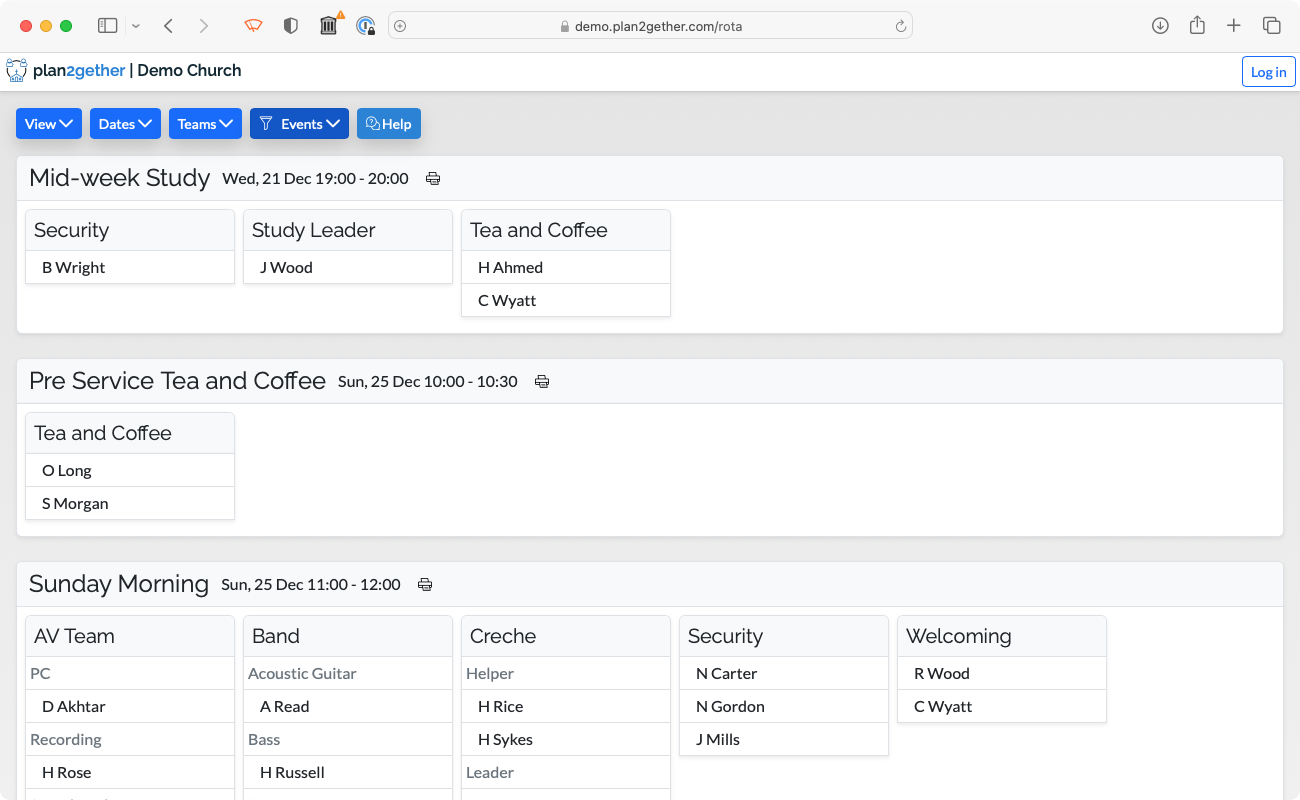
Task: Reload the page with the refresh icon
Action: click(901, 27)
